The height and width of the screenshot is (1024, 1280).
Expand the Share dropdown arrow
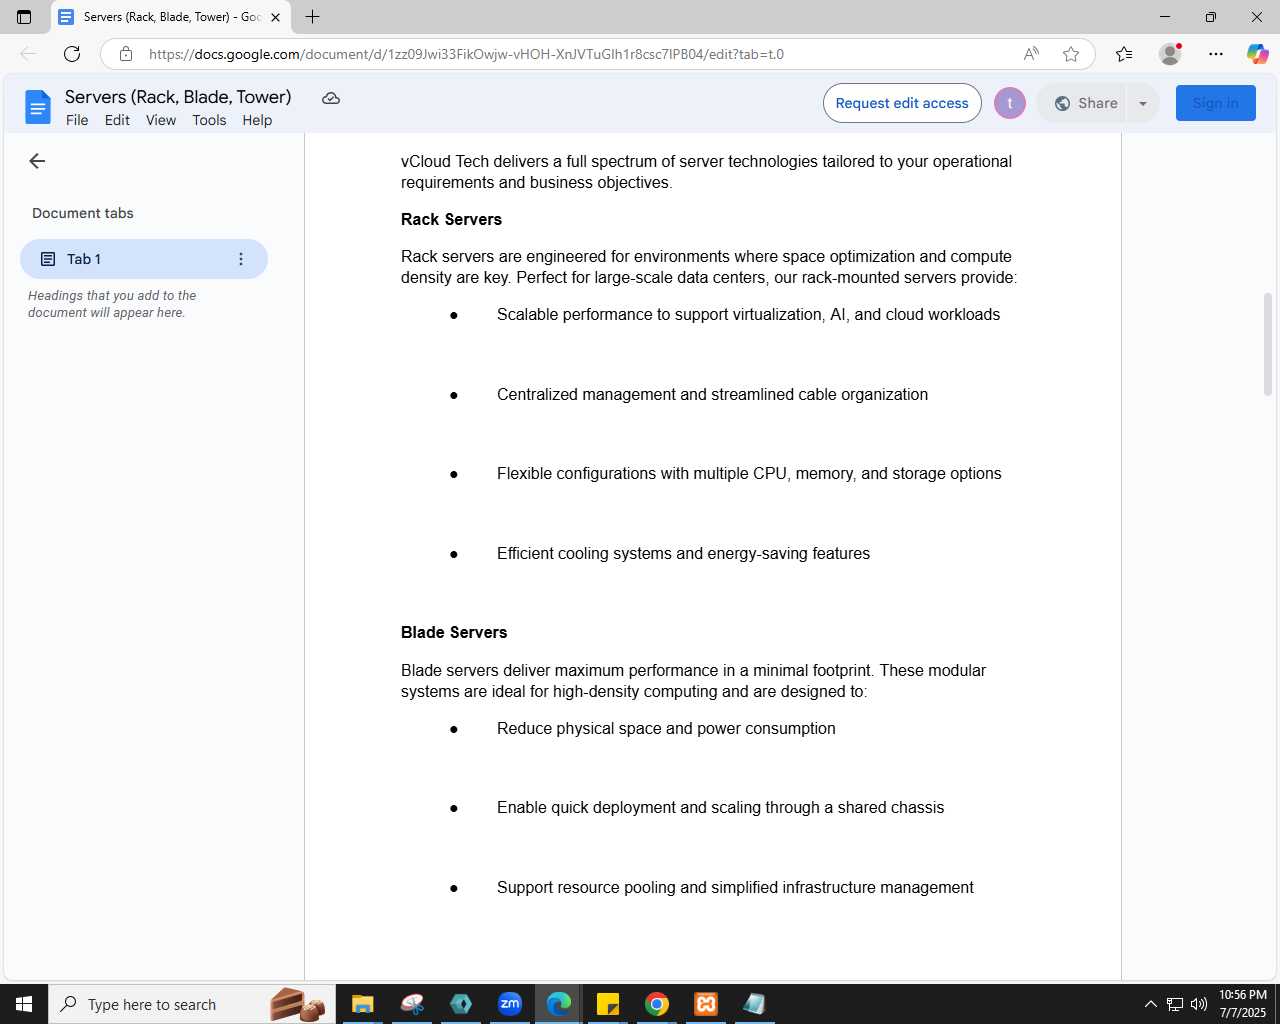[1143, 103]
